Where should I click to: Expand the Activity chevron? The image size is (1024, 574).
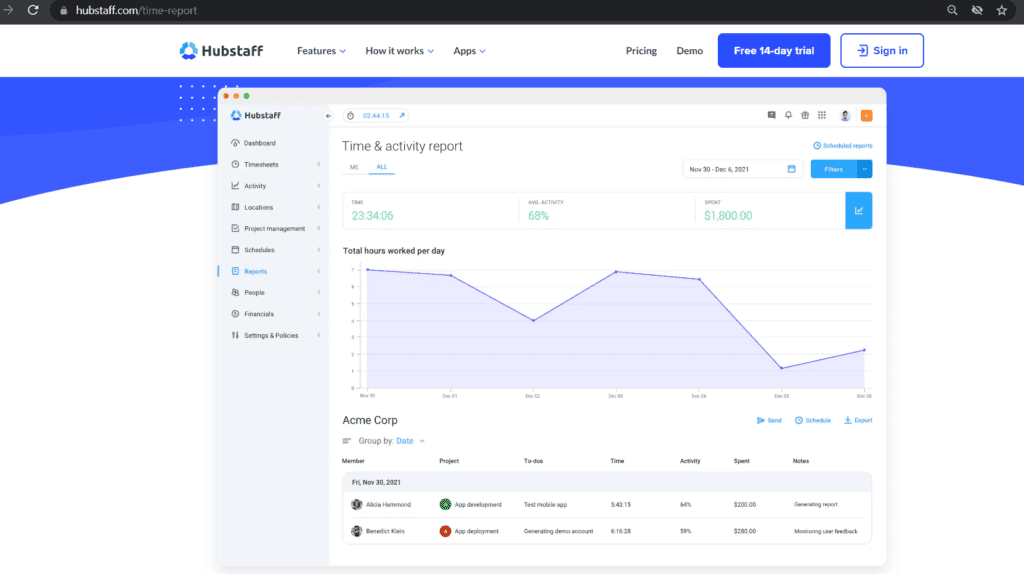click(319, 186)
